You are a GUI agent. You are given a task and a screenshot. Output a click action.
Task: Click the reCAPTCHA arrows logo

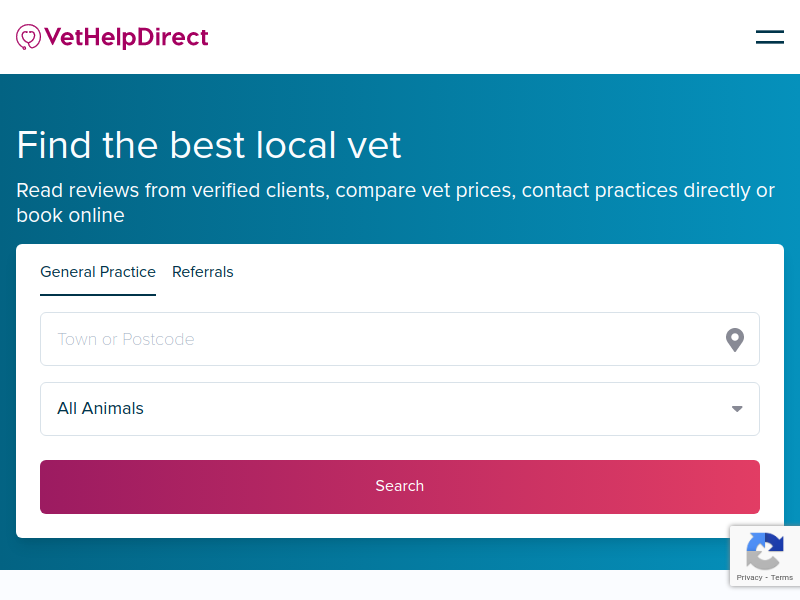[764, 551]
